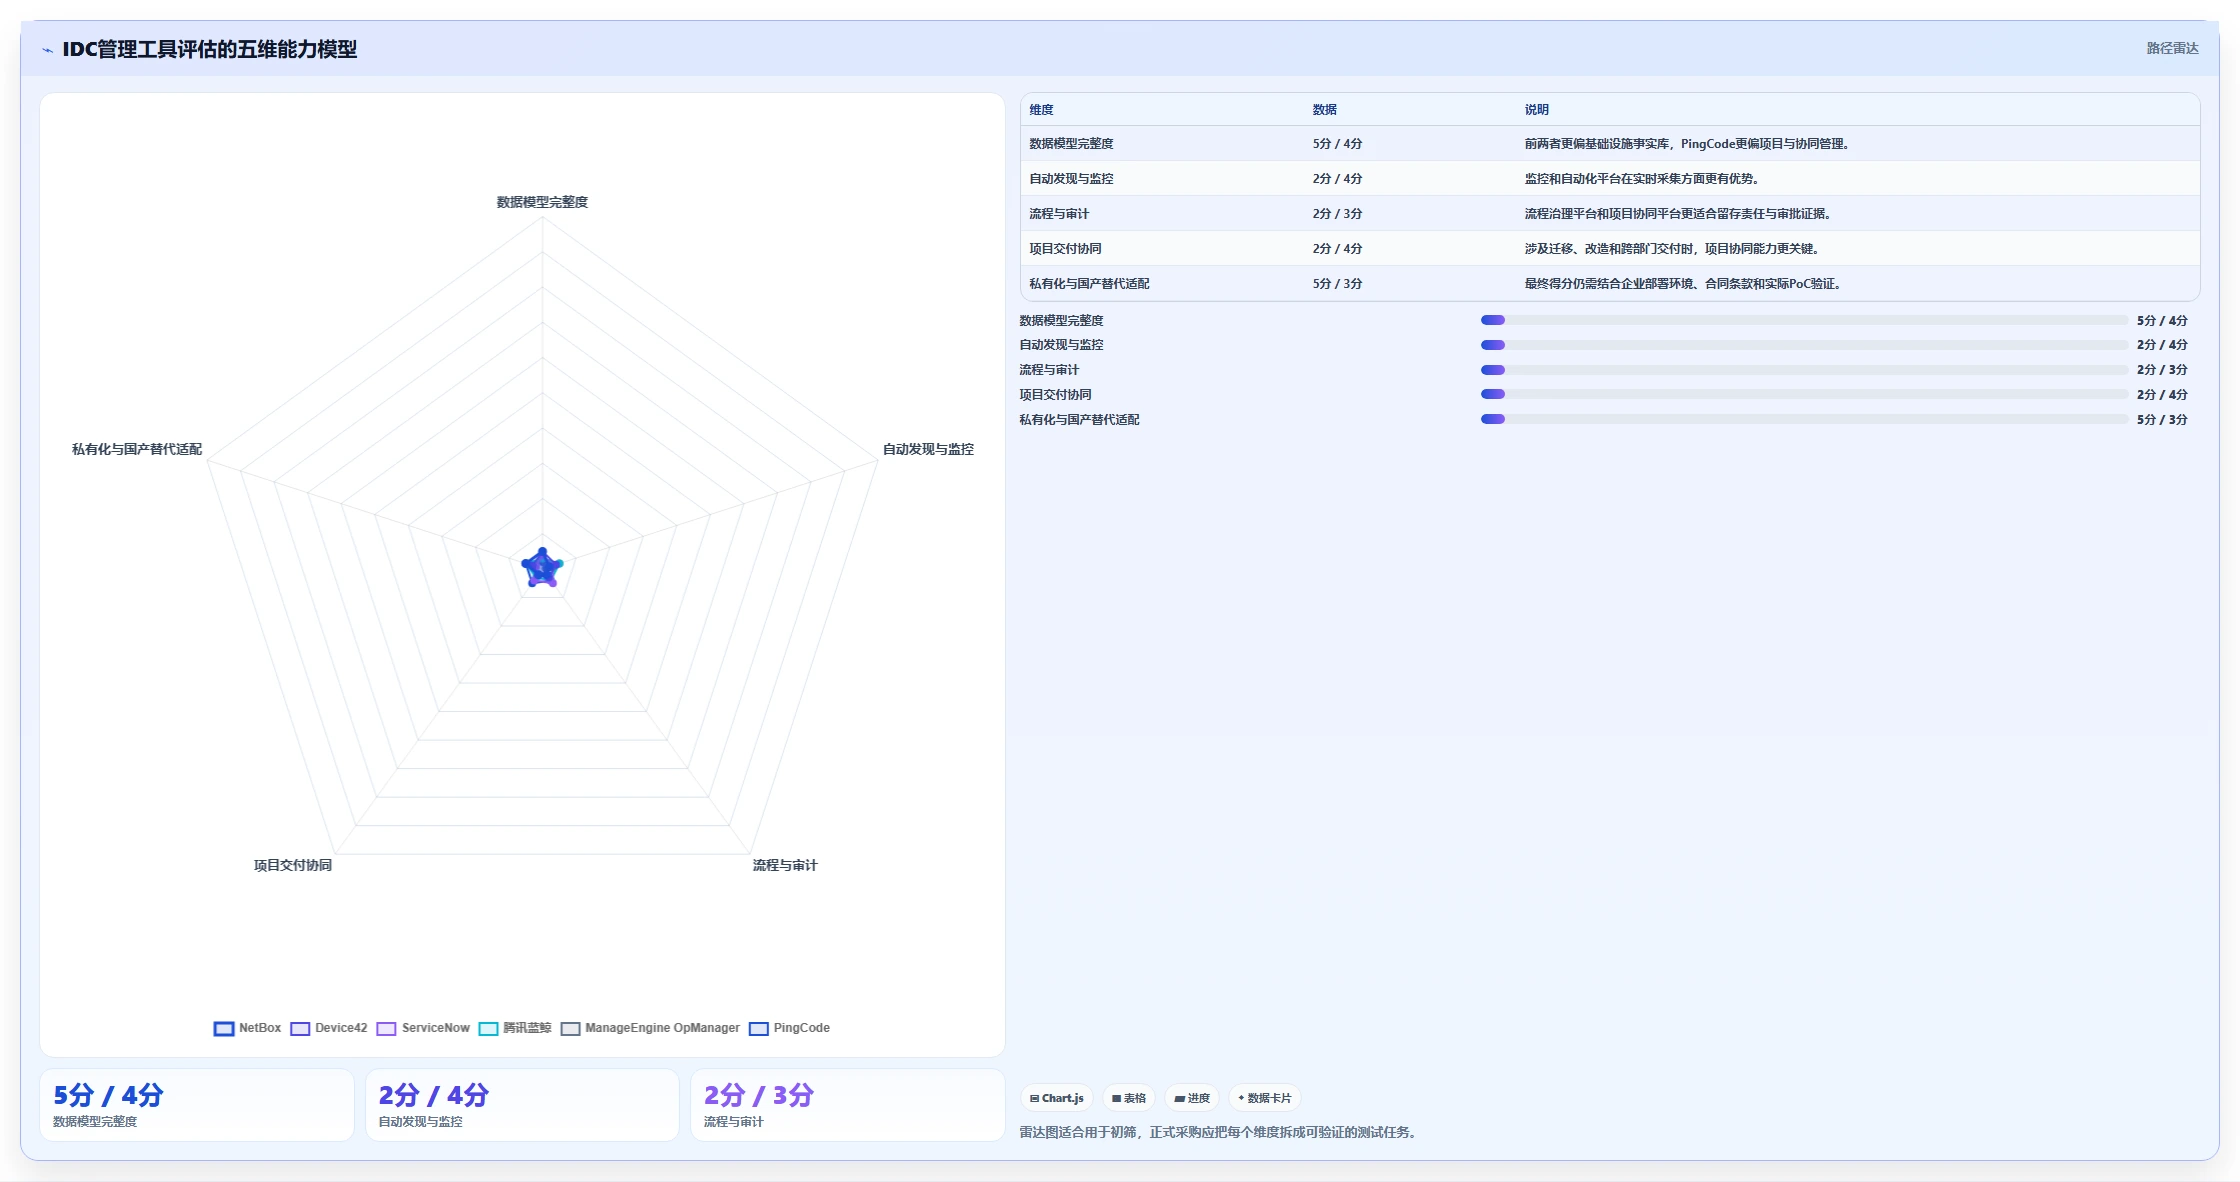Viewport: 2240px width, 1182px height.
Task: Click the 表格 chip
Action: tap(1129, 1098)
